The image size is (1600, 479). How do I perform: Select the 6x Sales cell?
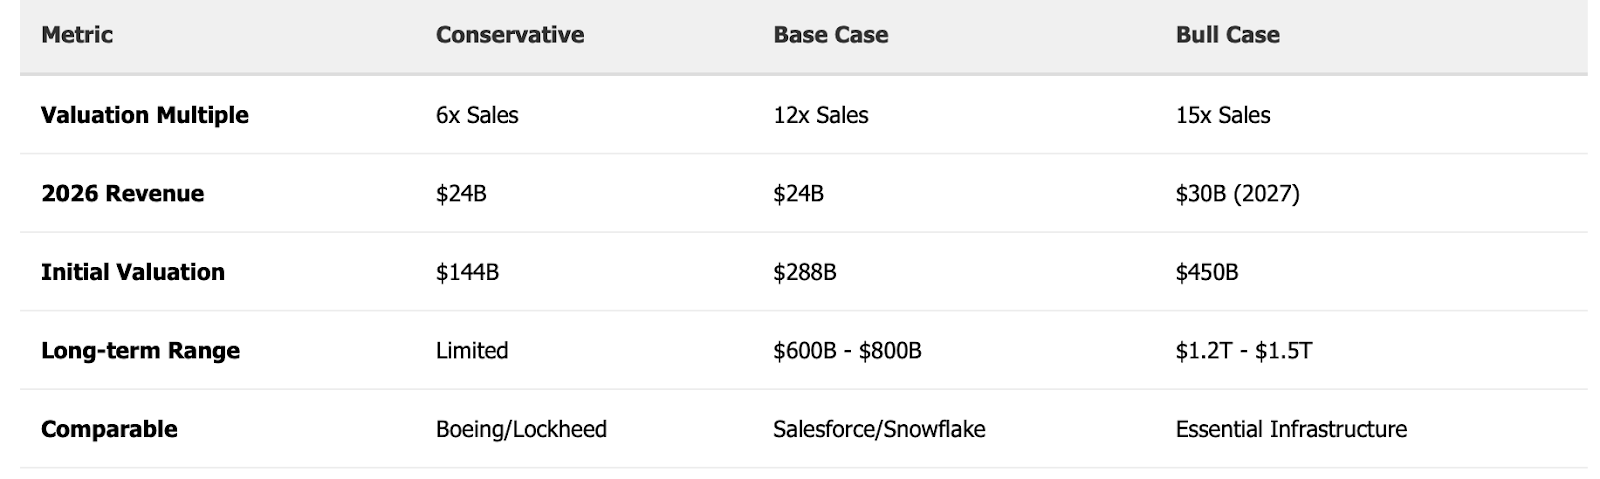(x=477, y=115)
